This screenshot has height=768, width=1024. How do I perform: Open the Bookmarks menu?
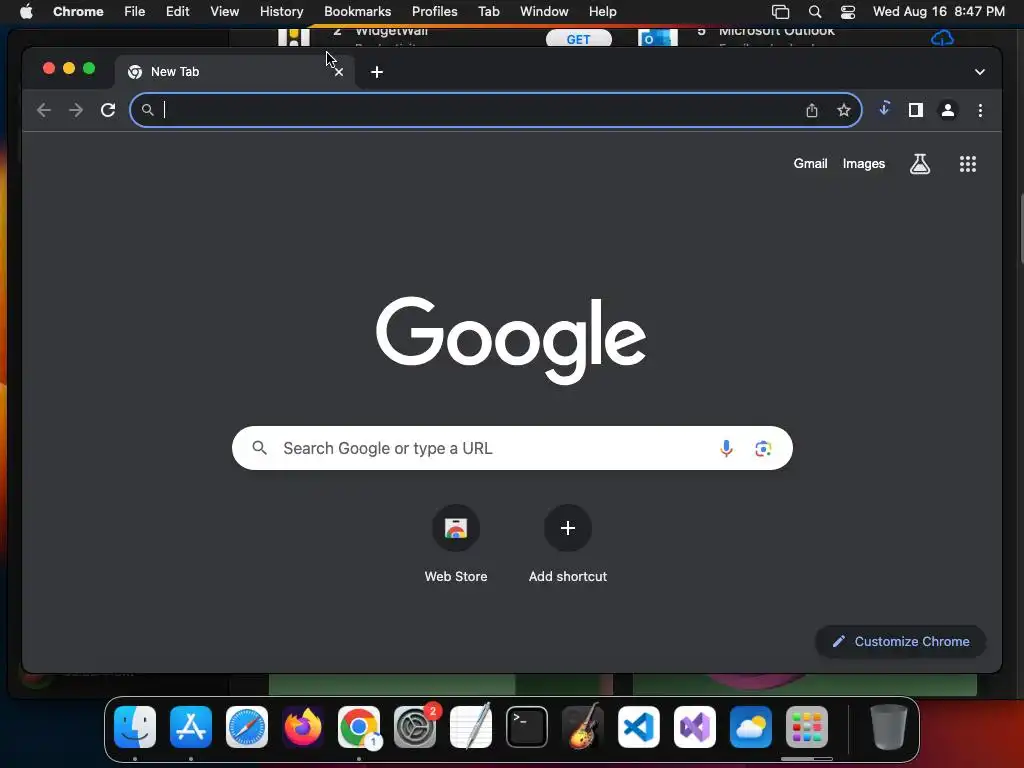point(357,12)
